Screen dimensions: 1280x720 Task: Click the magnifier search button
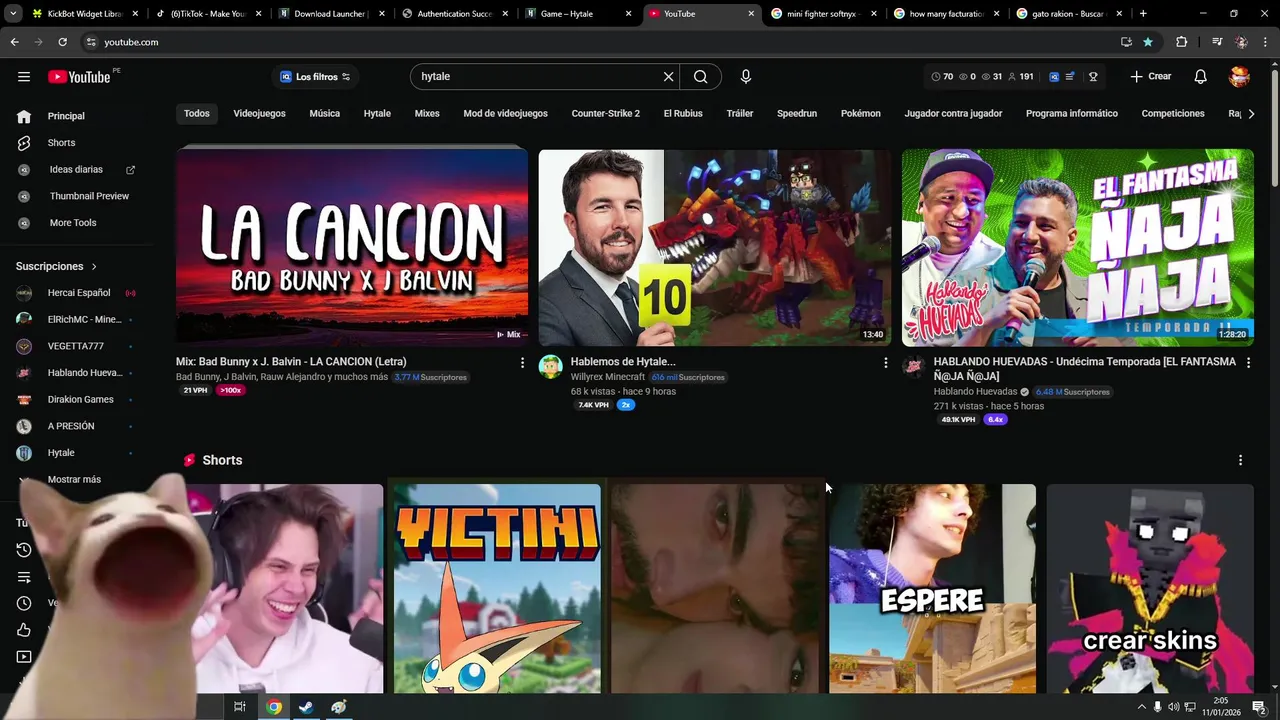click(700, 77)
